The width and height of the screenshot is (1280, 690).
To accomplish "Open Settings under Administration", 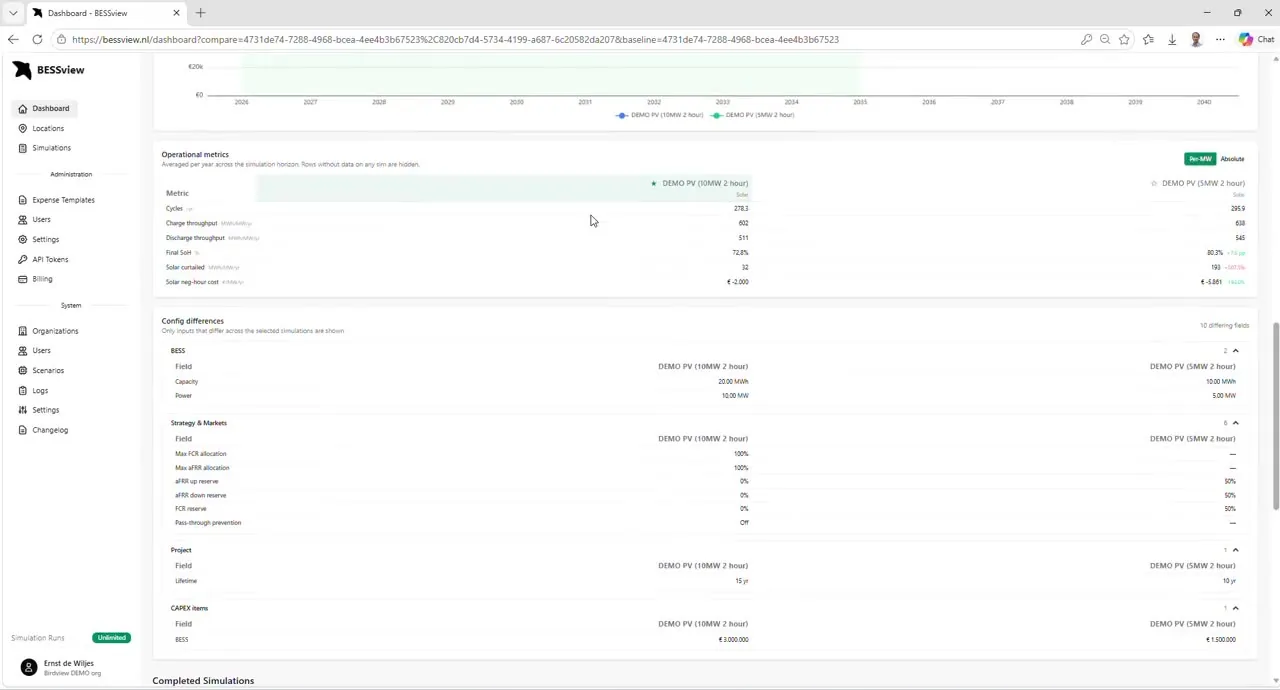I will [x=45, y=240].
